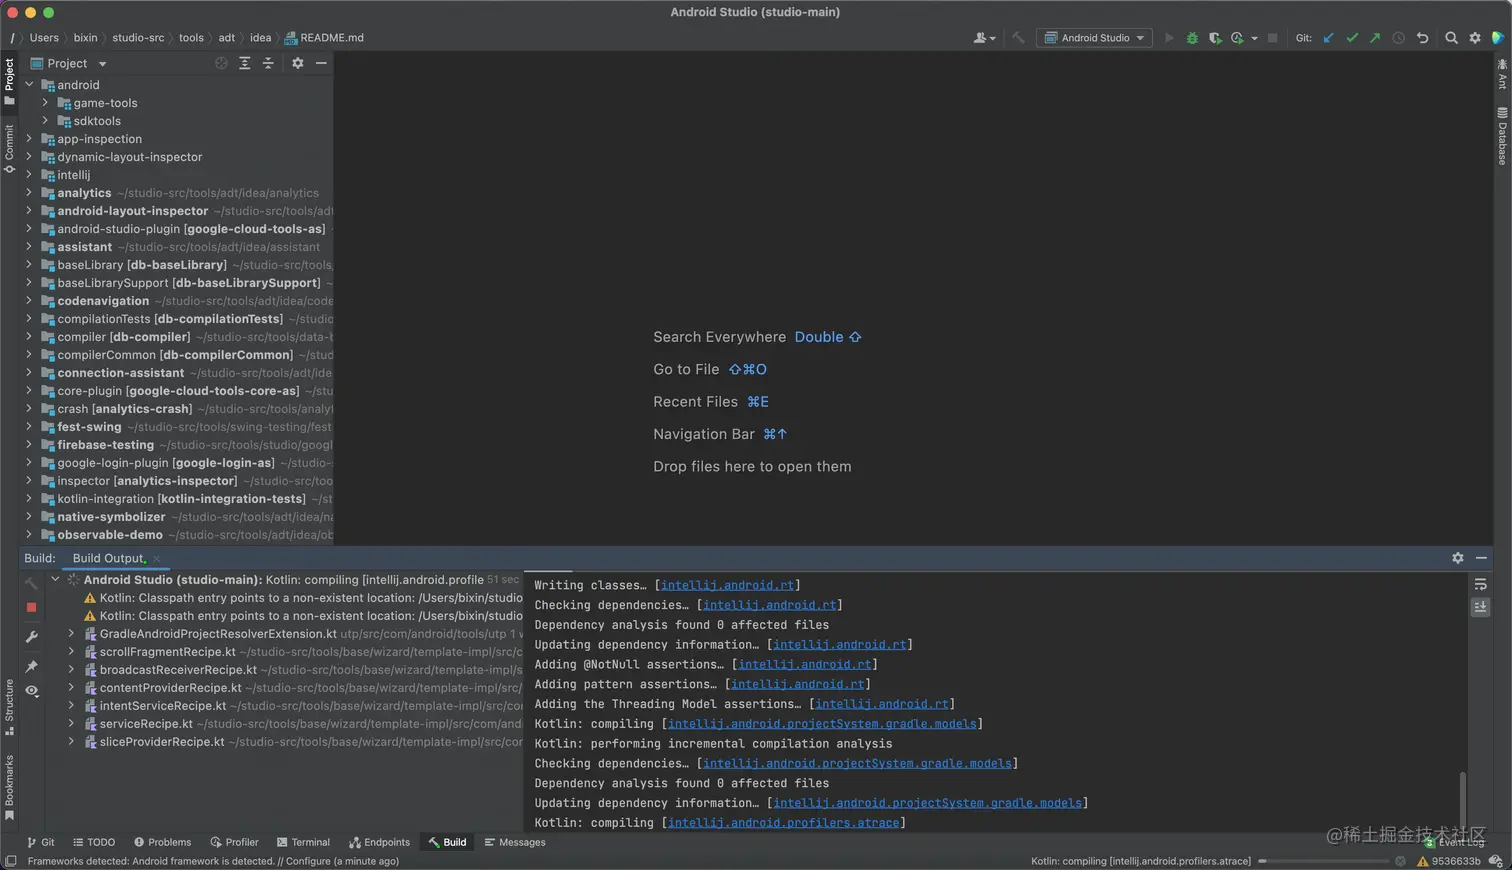Click the intellij.android.rt link after Writing classes
The height and width of the screenshot is (870, 1512).
pyautogui.click(x=727, y=585)
